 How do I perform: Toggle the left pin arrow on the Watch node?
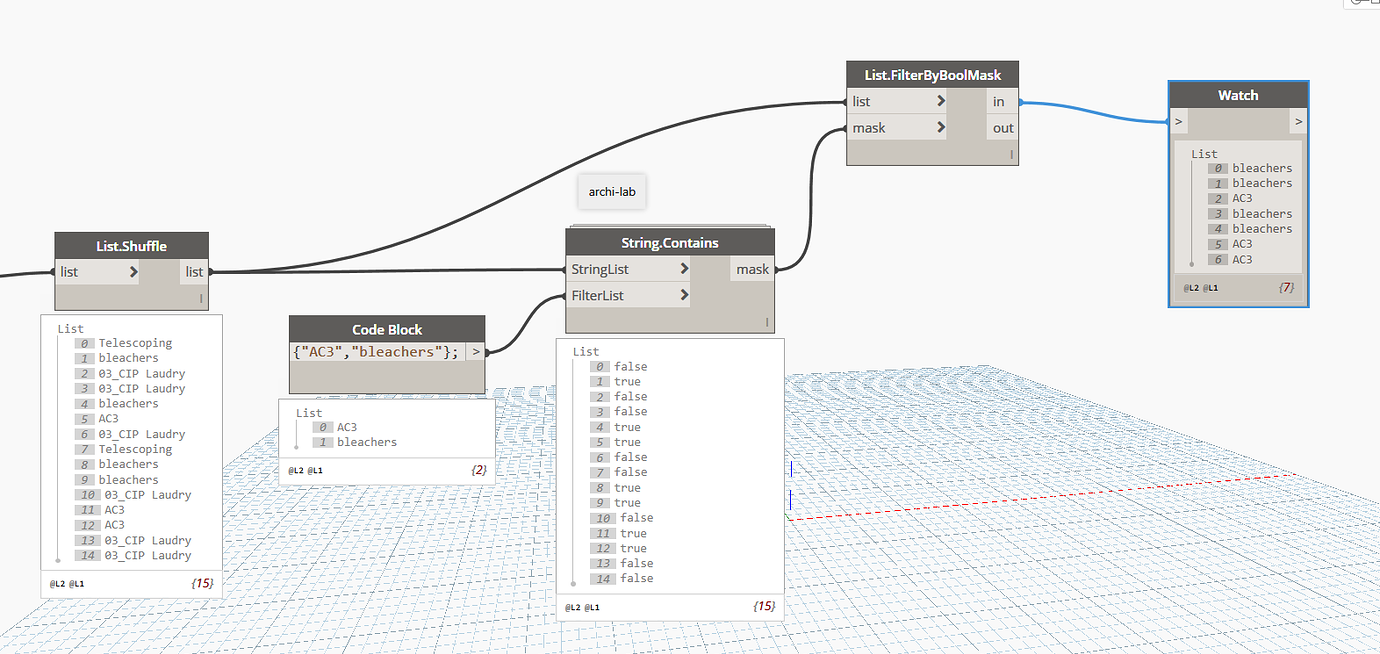(1178, 120)
